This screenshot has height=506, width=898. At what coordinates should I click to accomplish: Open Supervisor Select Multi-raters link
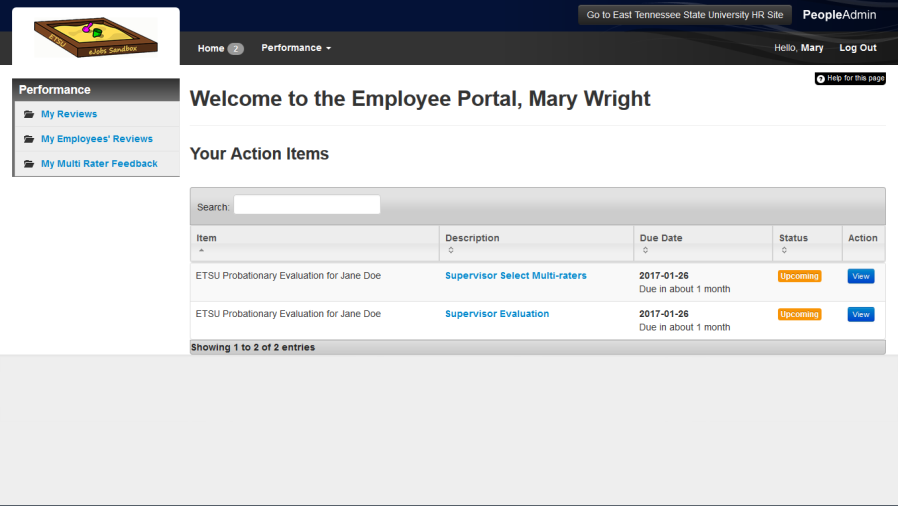[x=515, y=276]
